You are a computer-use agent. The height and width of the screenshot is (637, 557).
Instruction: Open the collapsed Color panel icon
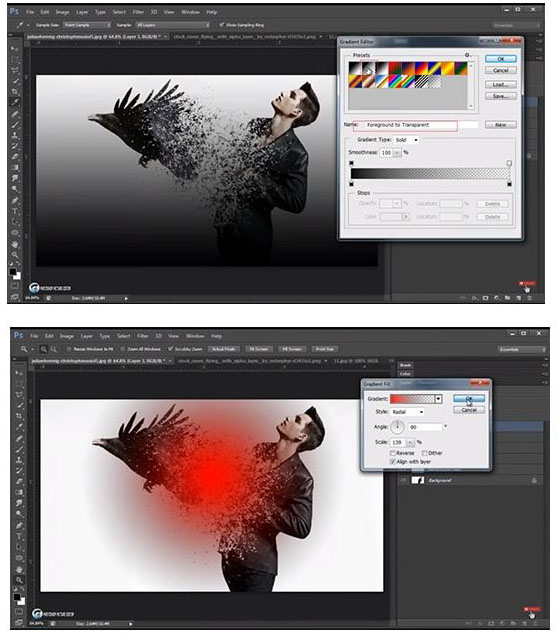(405, 373)
